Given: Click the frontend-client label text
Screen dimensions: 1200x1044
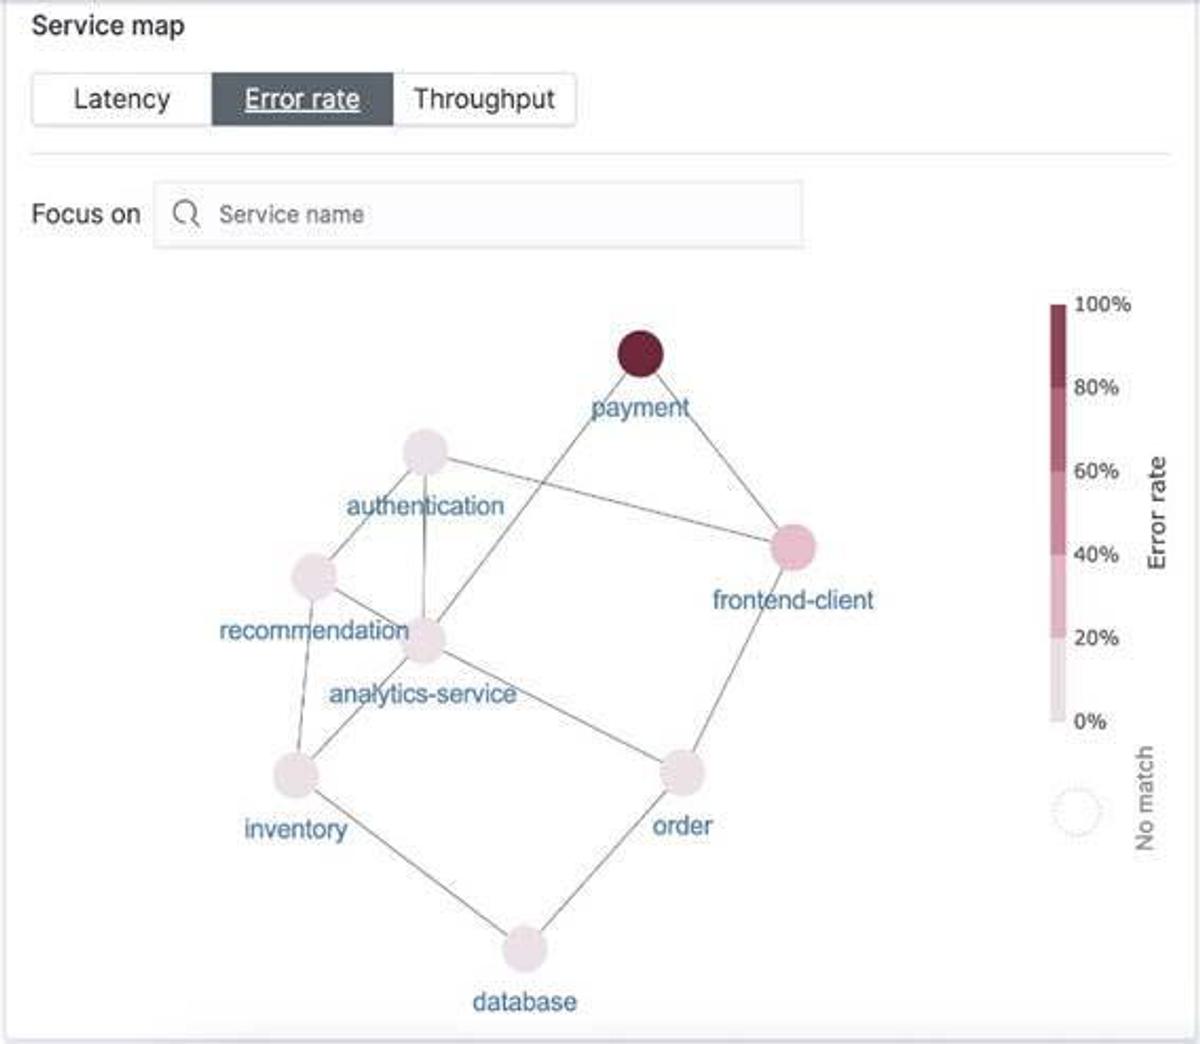Looking at the screenshot, I should [x=793, y=600].
